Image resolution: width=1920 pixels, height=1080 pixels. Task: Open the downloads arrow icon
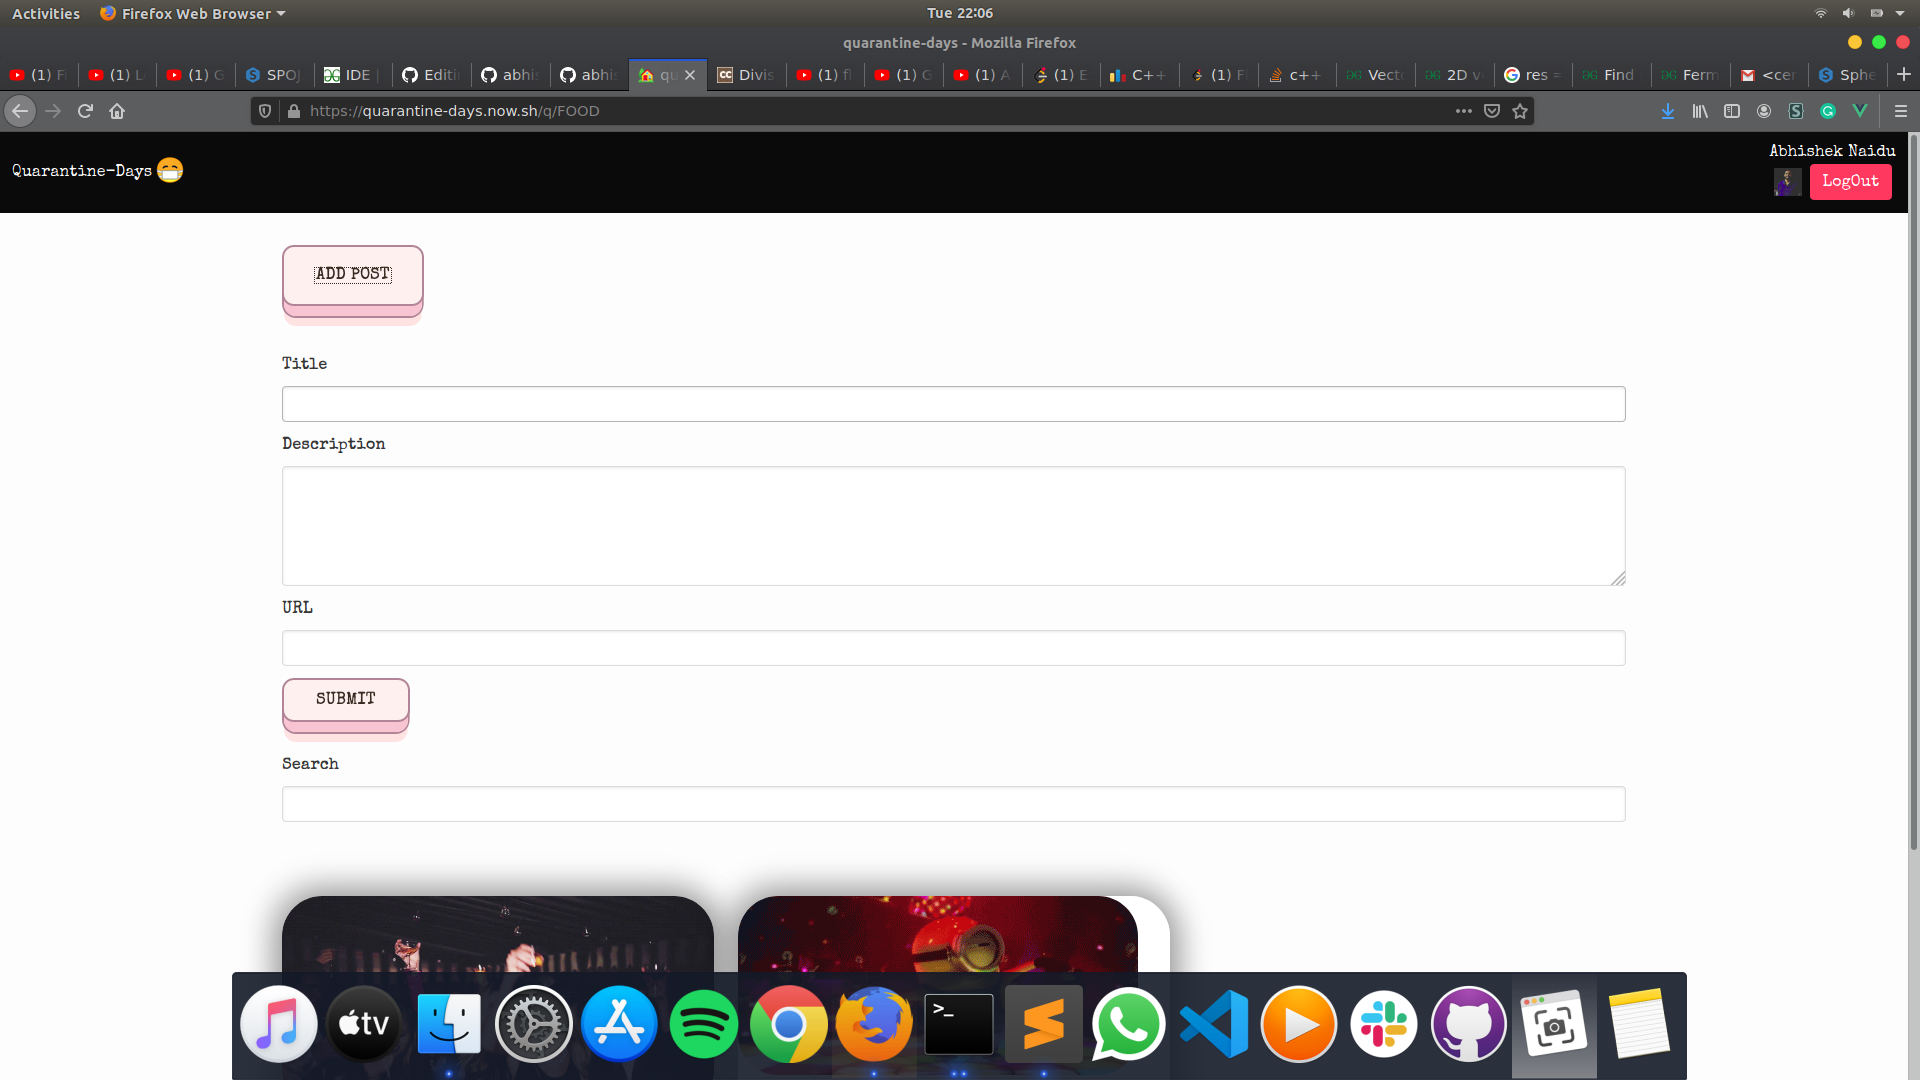point(1668,111)
